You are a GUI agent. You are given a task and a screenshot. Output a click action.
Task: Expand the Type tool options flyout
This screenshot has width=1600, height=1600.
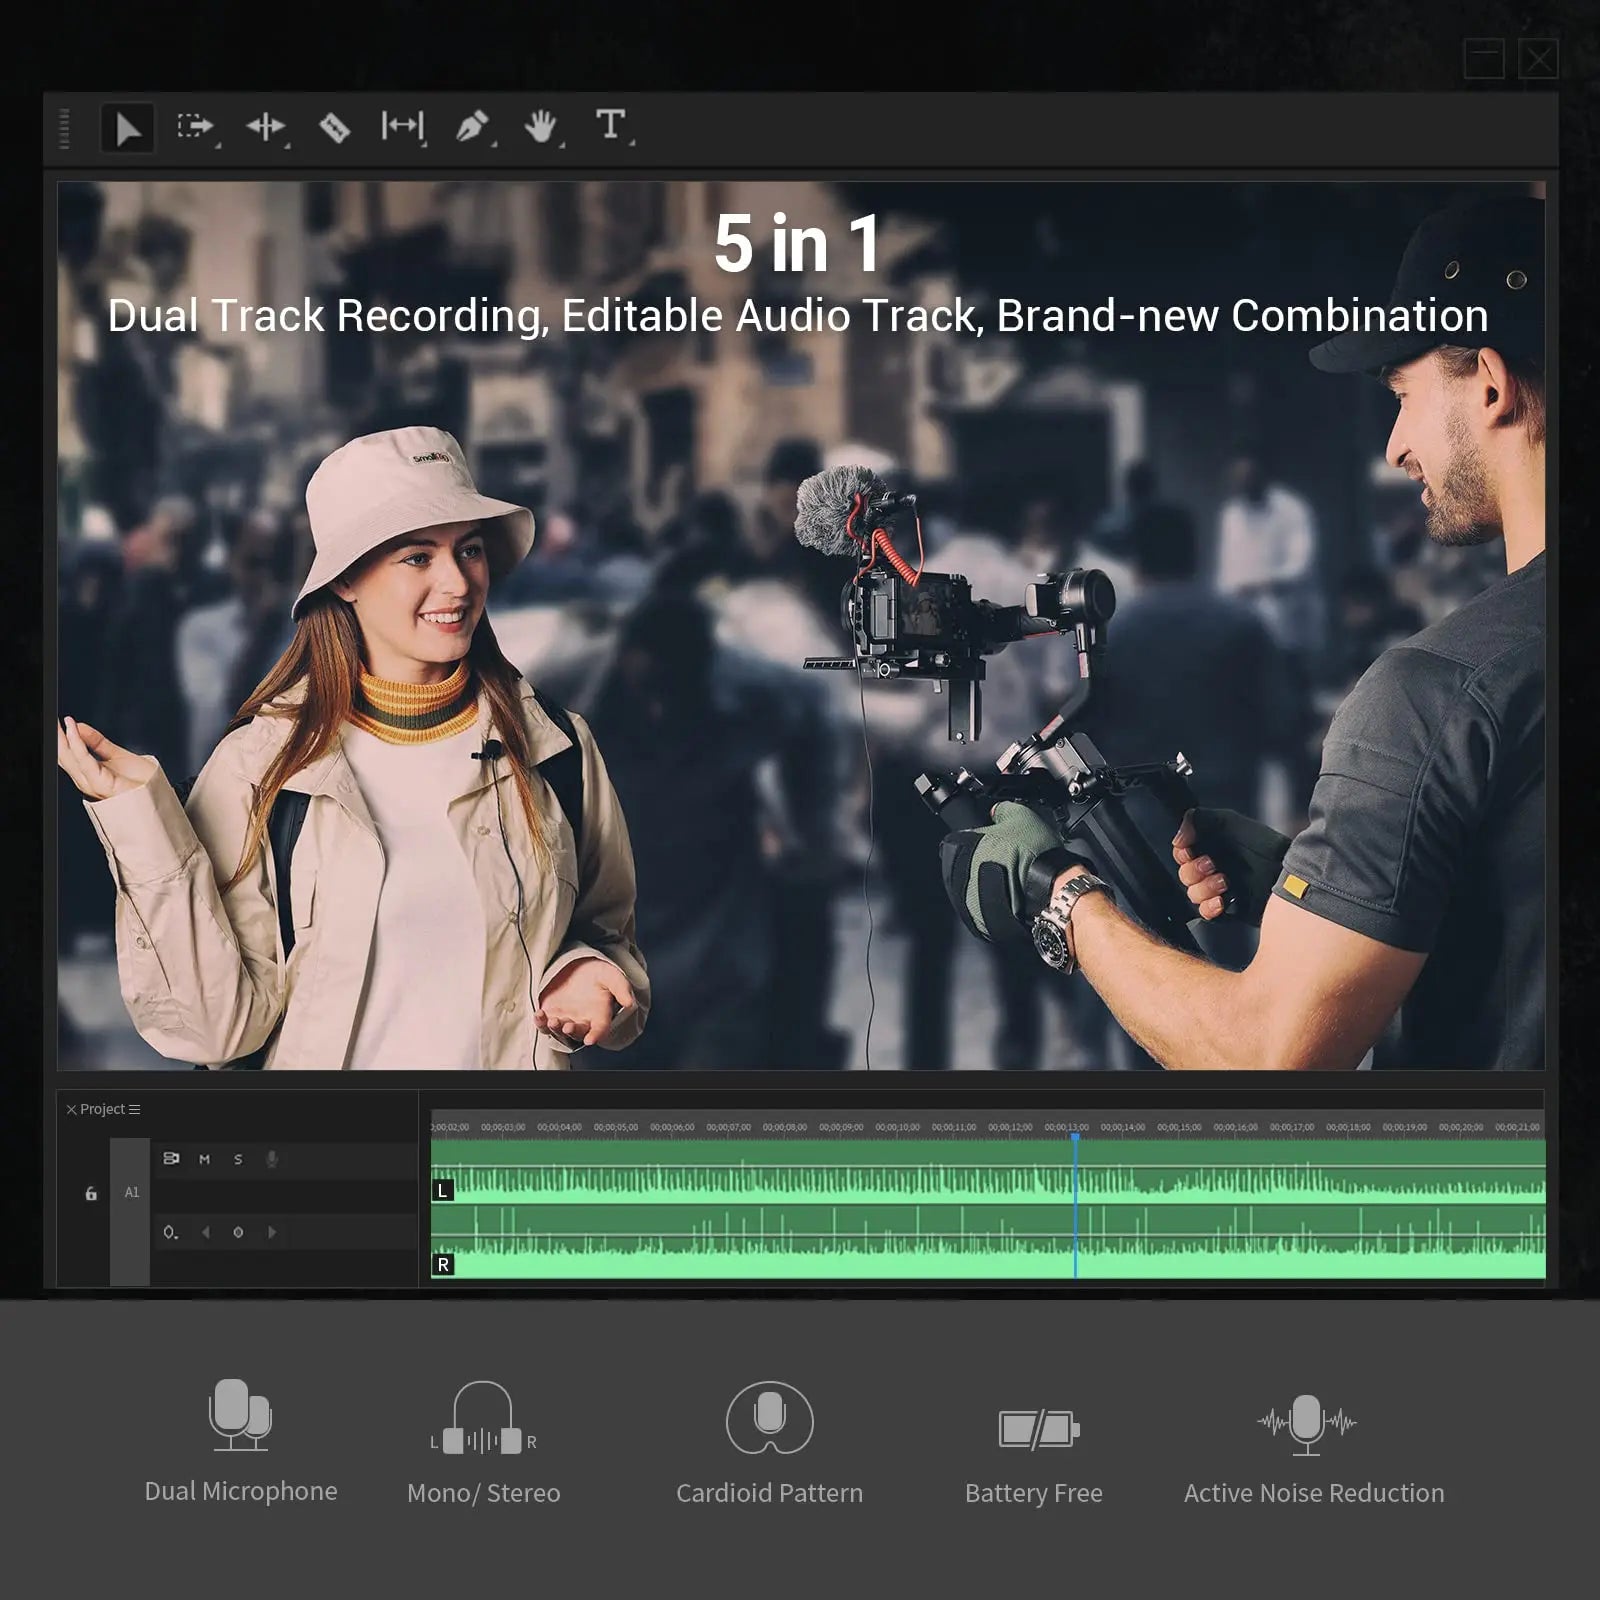pos(631,143)
